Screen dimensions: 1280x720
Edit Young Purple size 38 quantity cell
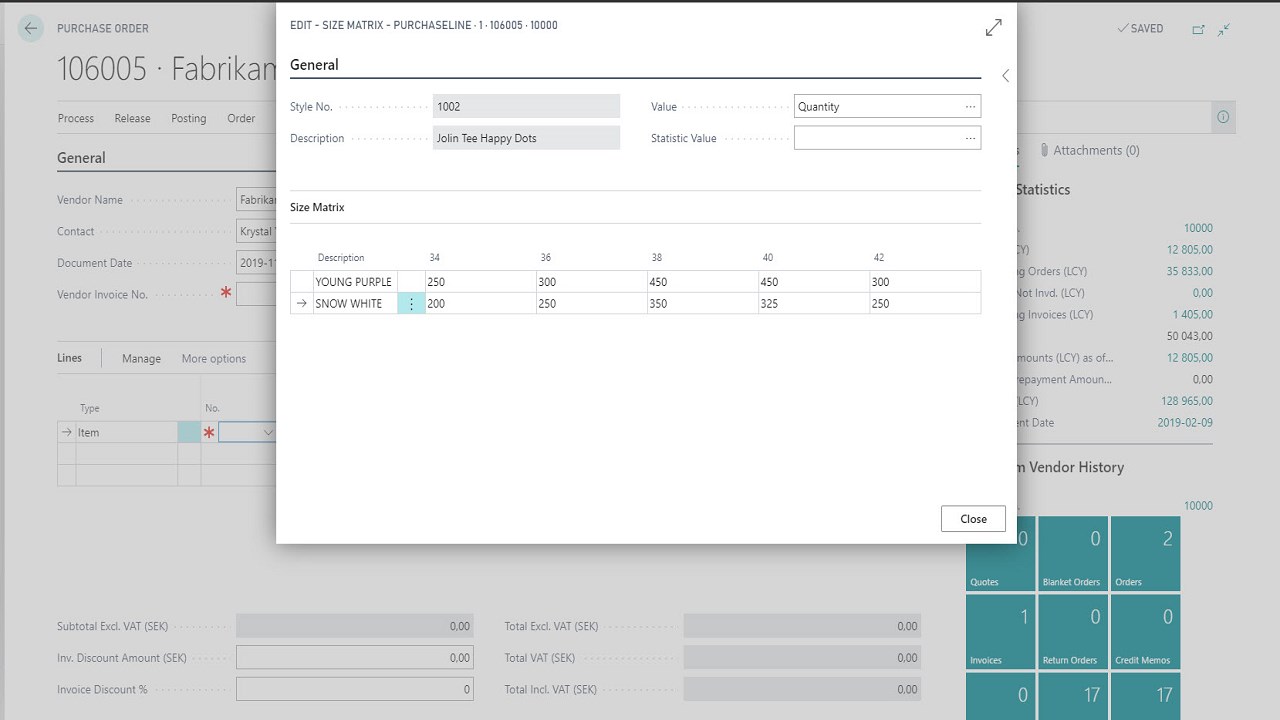tap(702, 282)
